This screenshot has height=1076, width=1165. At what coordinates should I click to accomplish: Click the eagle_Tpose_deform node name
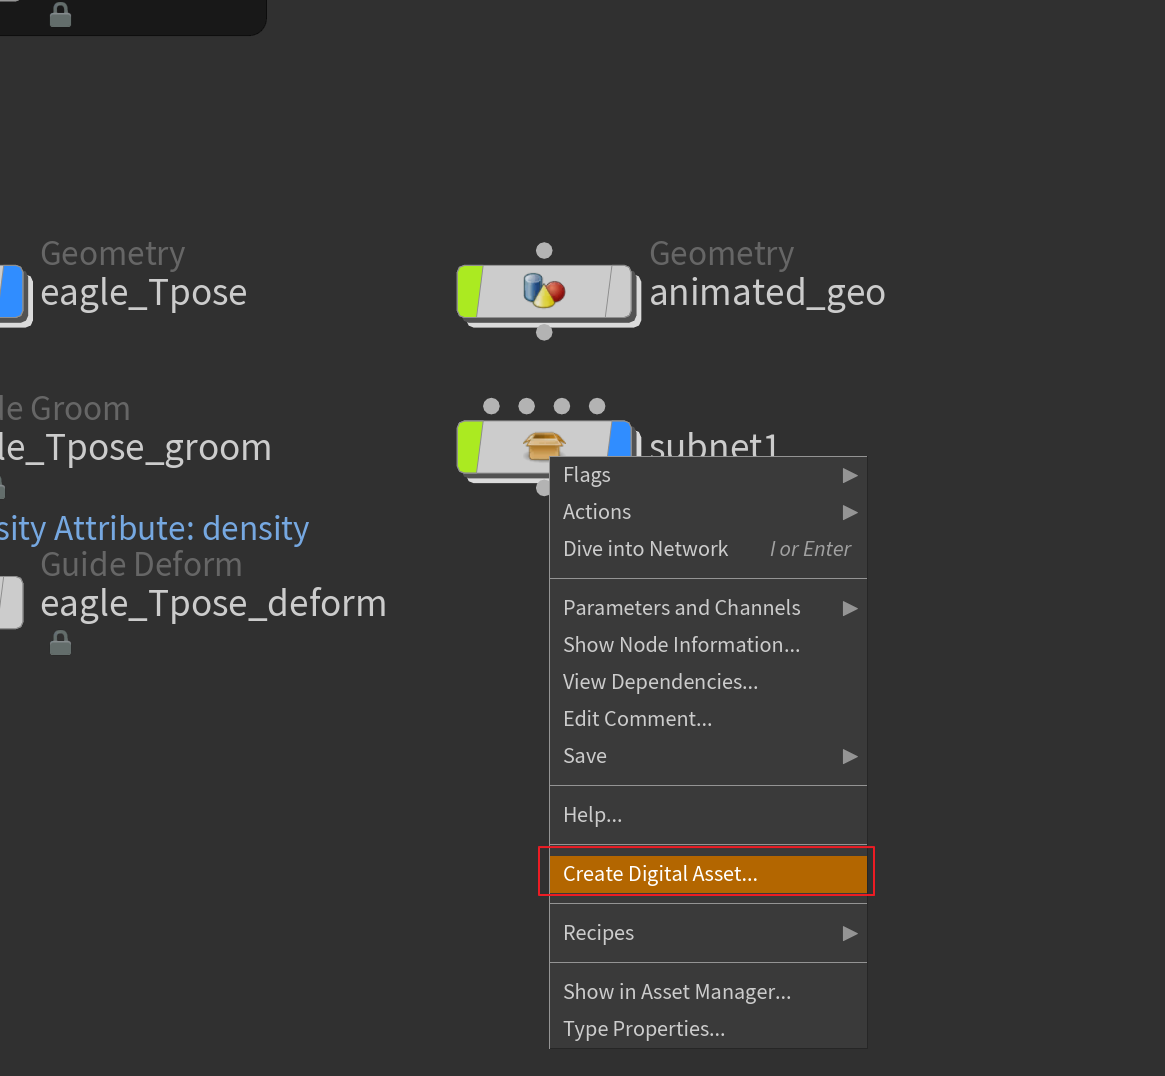coord(213,603)
